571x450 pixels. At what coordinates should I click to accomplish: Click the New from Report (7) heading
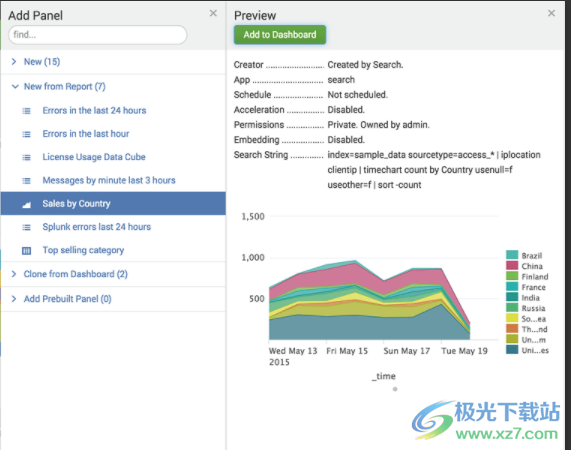[65, 86]
